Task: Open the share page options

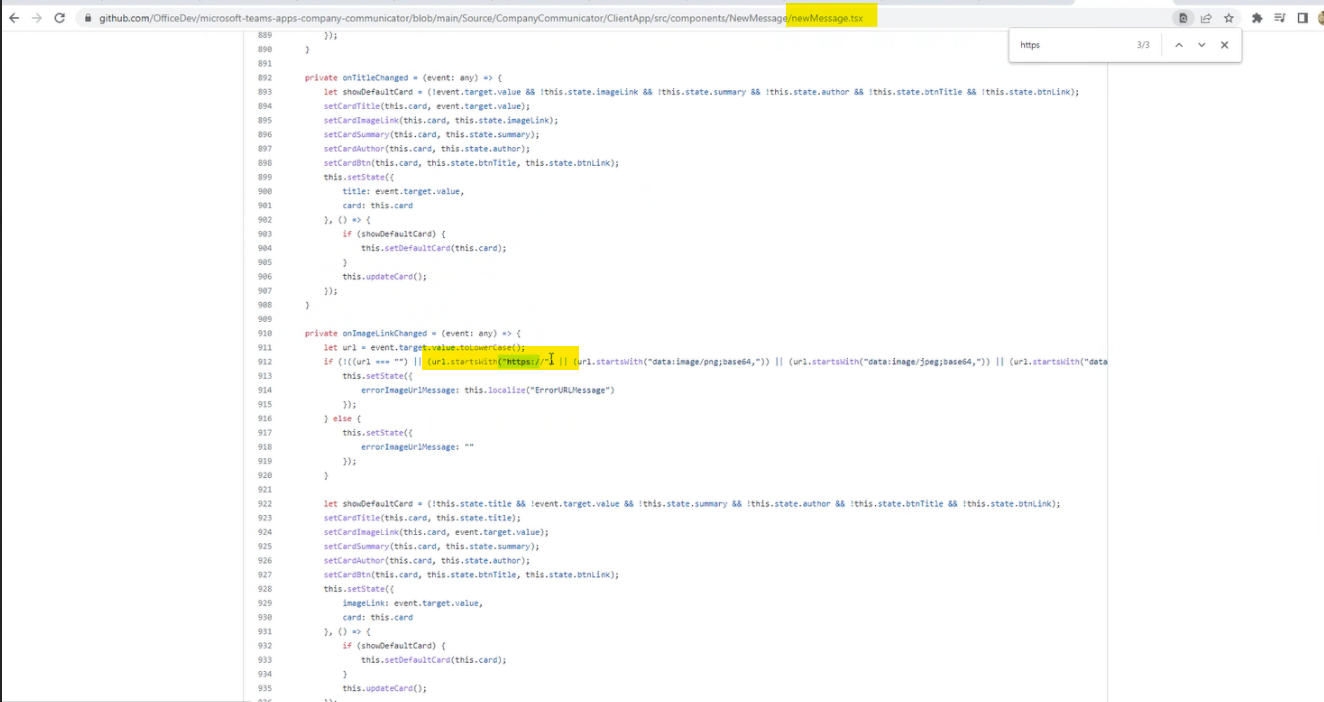Action: pyautogui.click(x=1206, y=17)
